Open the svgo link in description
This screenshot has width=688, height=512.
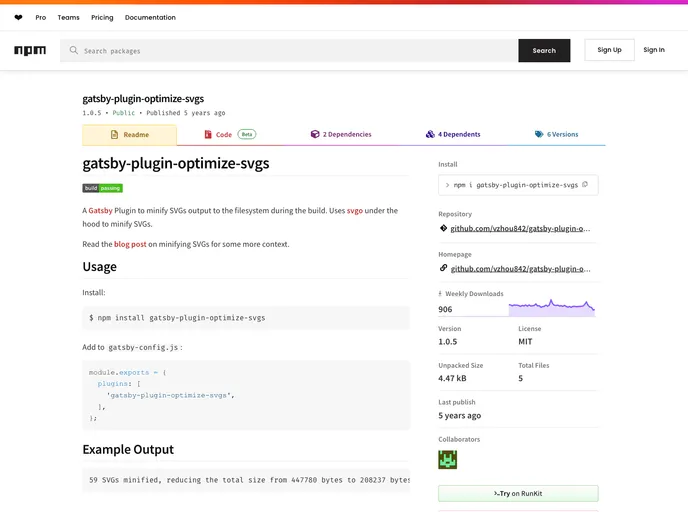point(355,211)
